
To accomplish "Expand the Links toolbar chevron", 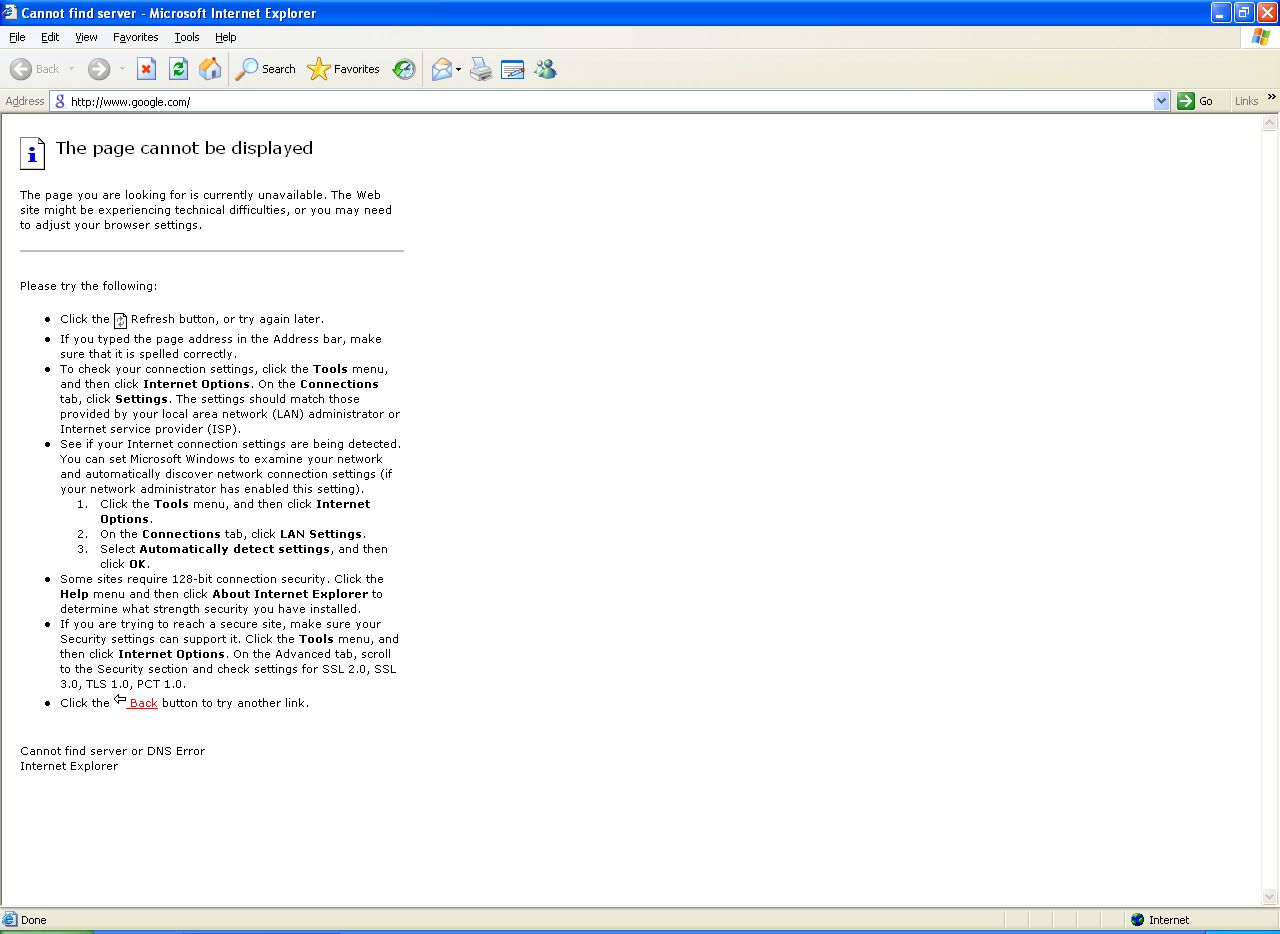I will tap(1272, 97).
